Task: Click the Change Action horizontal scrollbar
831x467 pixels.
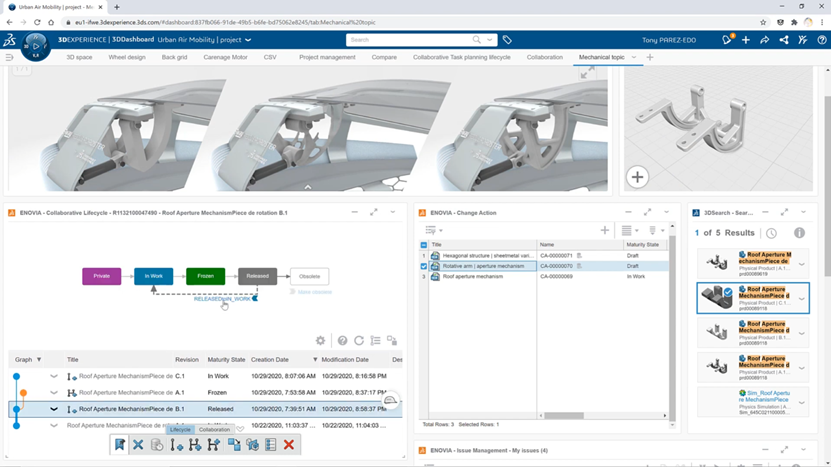Action: pyautogui.click(x=564, y=416)
